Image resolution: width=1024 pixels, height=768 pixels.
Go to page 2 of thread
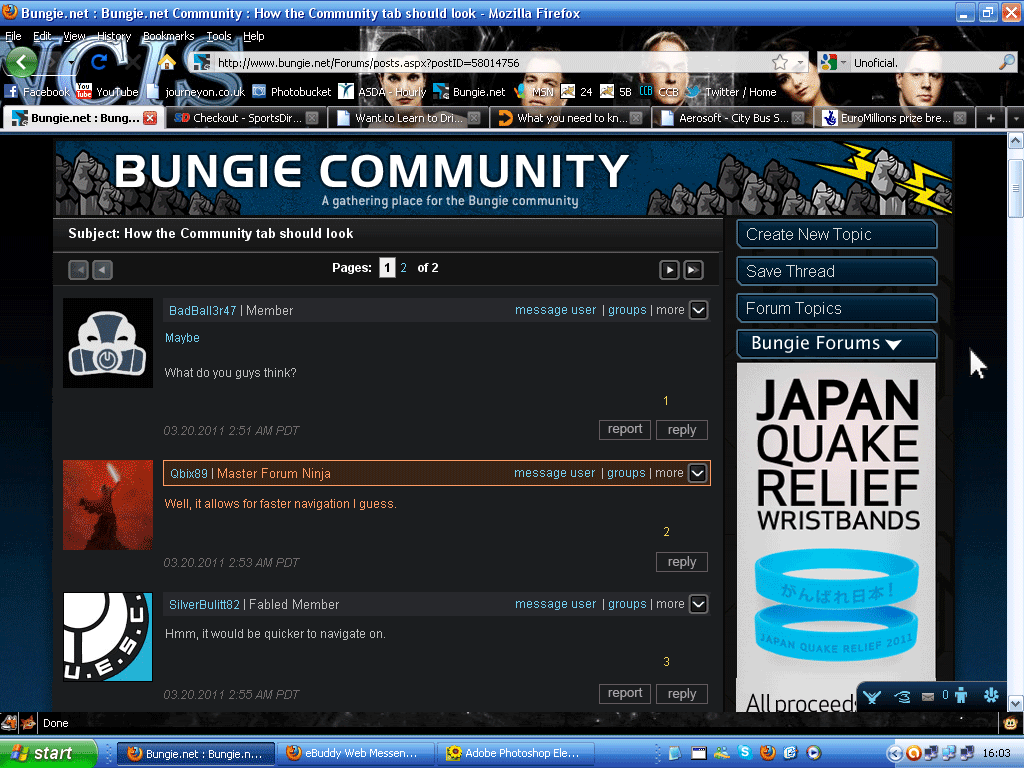[404, 268]
